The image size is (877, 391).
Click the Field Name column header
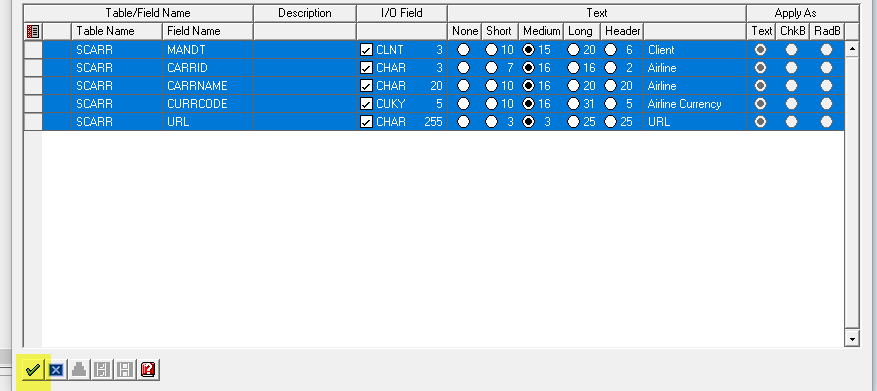[208, 31]
